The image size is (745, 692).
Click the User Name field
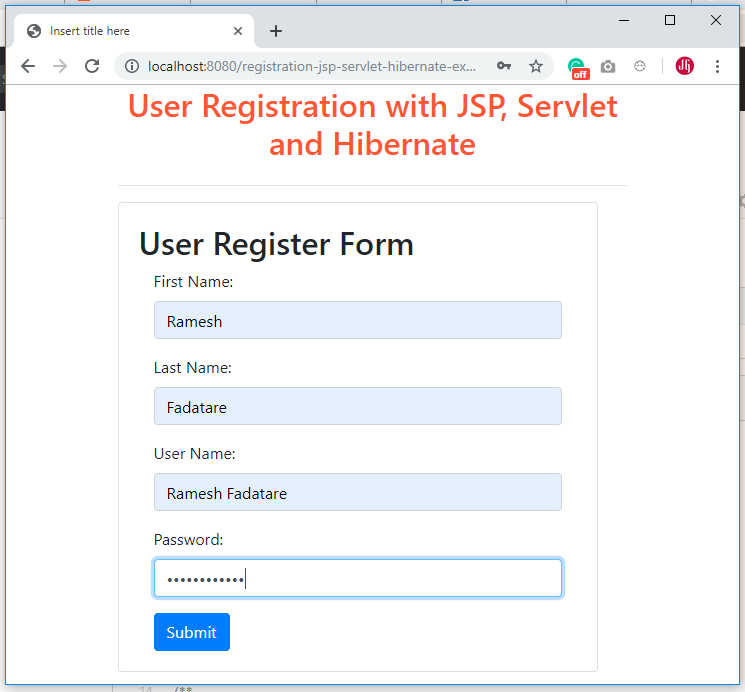tap(357, 492)
